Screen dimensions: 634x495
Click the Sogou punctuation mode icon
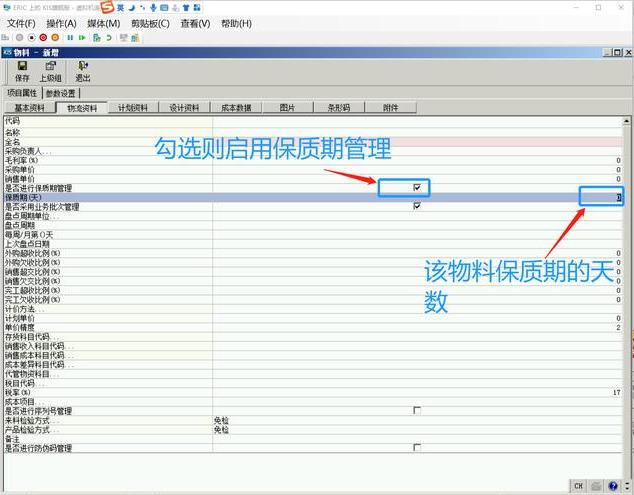[x=142, y=7]
